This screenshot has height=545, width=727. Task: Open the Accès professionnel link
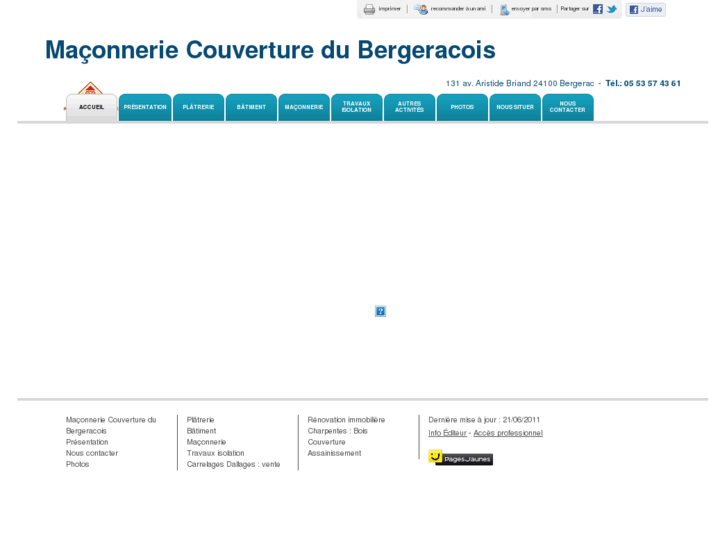point(508,433)
